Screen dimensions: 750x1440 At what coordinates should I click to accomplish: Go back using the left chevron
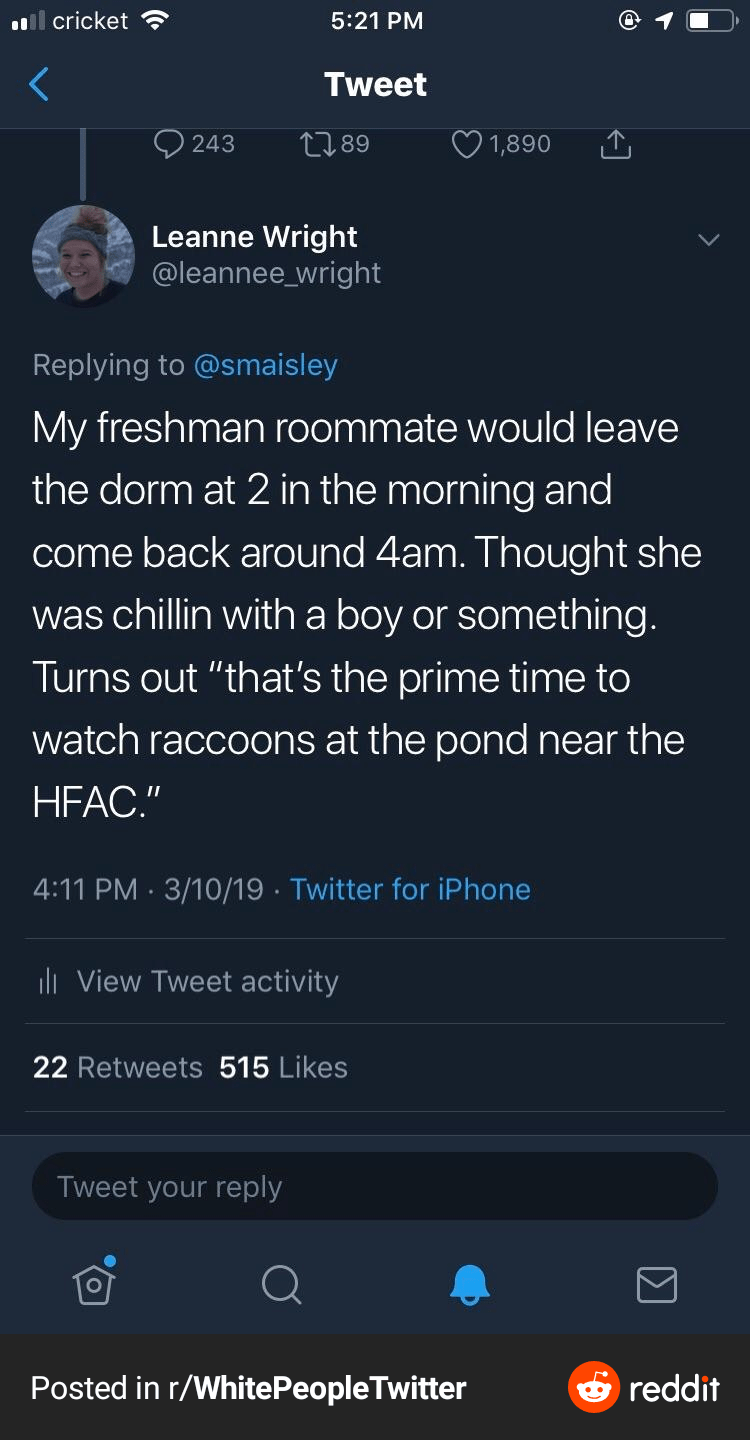point(38,84)
